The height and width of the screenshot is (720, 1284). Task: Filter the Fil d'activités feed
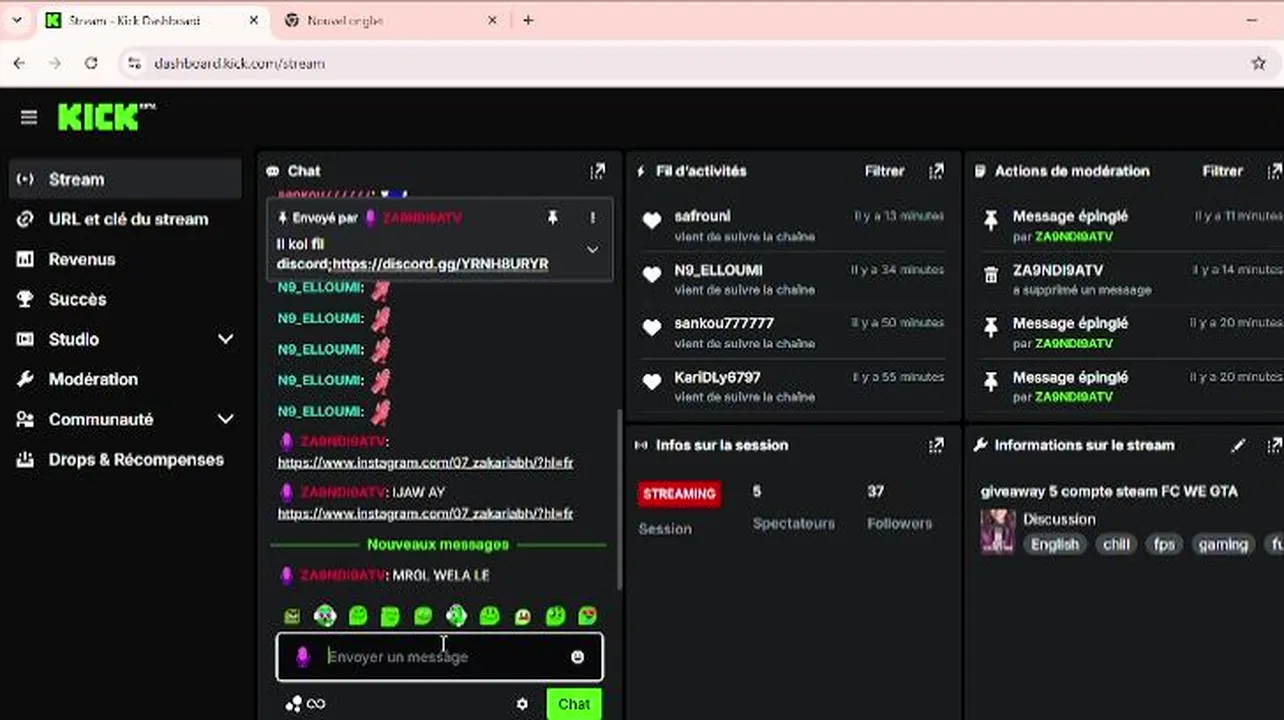tap(884, 171)
